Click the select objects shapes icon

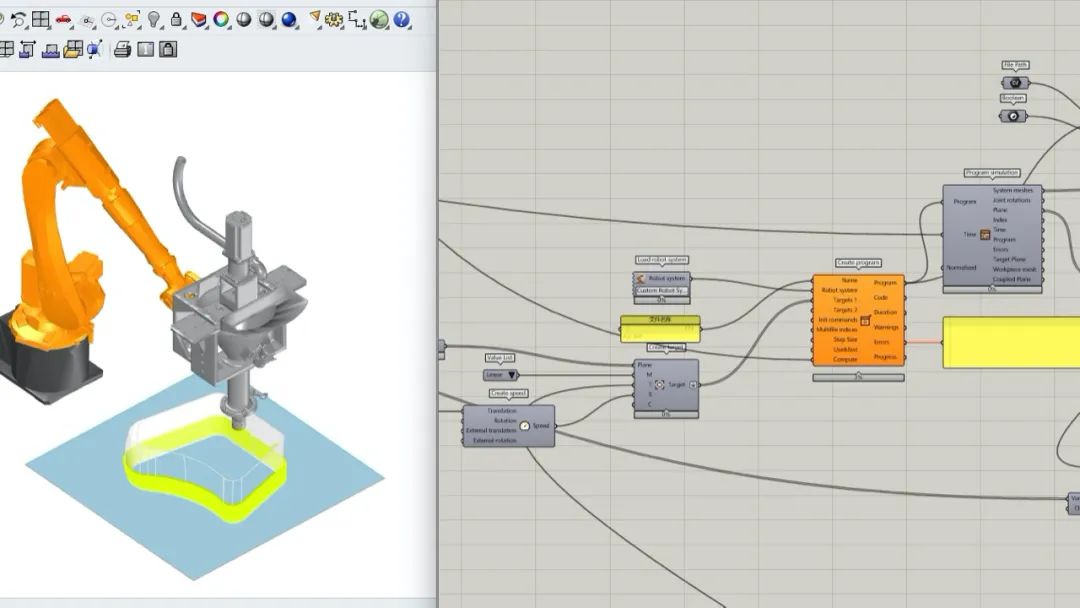coord(132,20)
